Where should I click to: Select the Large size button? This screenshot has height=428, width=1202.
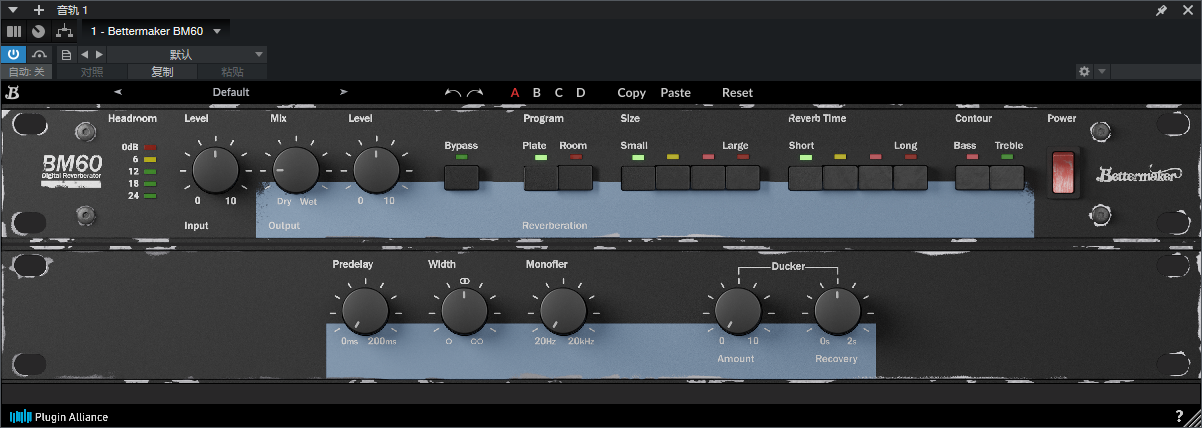[x=743, y=178]
